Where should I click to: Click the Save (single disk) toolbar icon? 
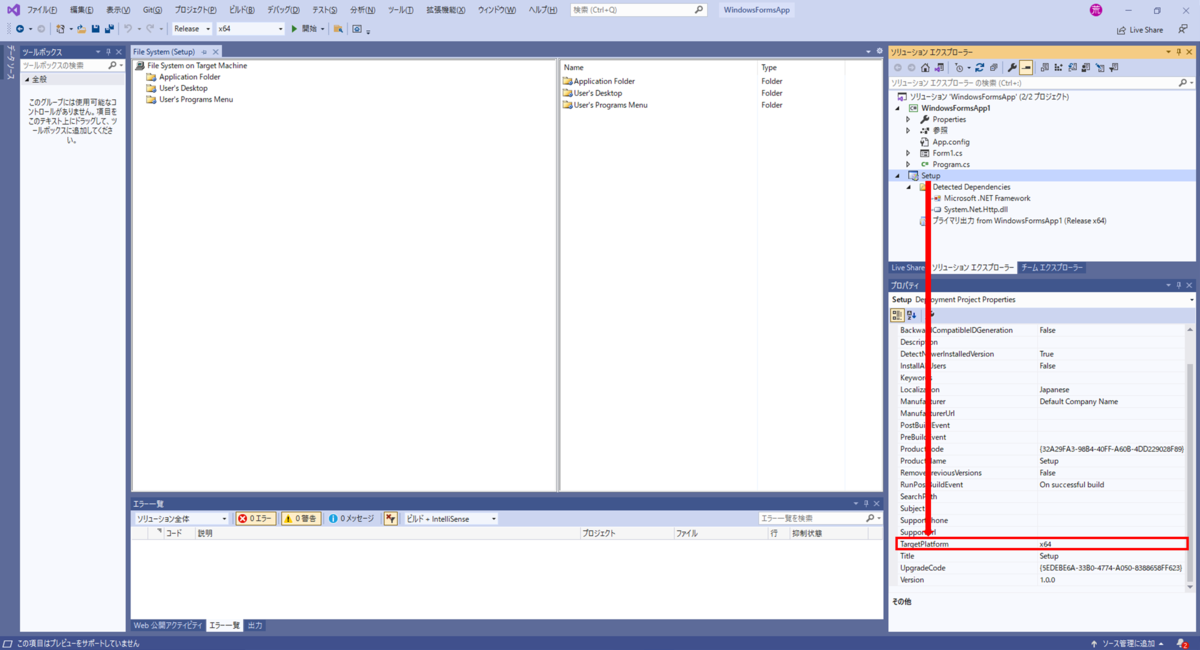click(x=96, y=29)
